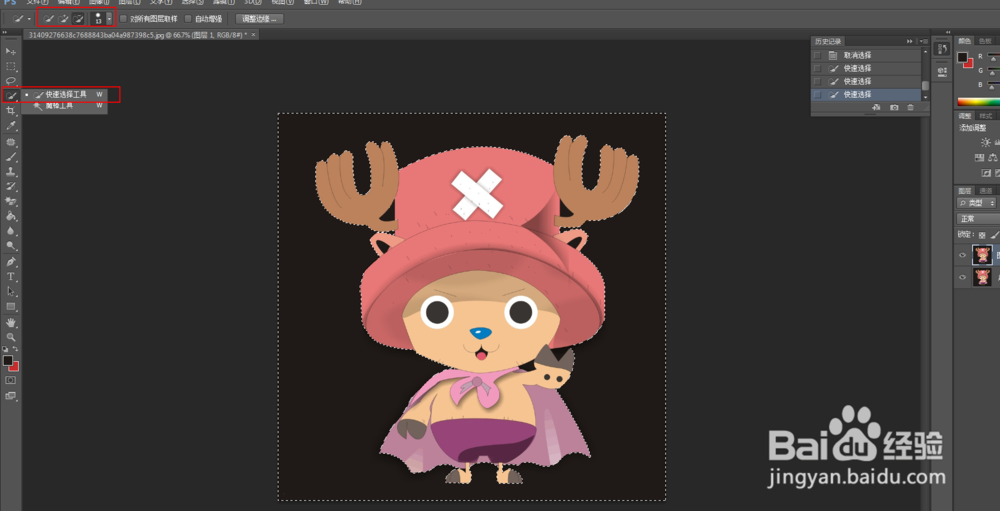Select the Lasso tool
The height and width of the screenshot is (511, 1000).
11,81
